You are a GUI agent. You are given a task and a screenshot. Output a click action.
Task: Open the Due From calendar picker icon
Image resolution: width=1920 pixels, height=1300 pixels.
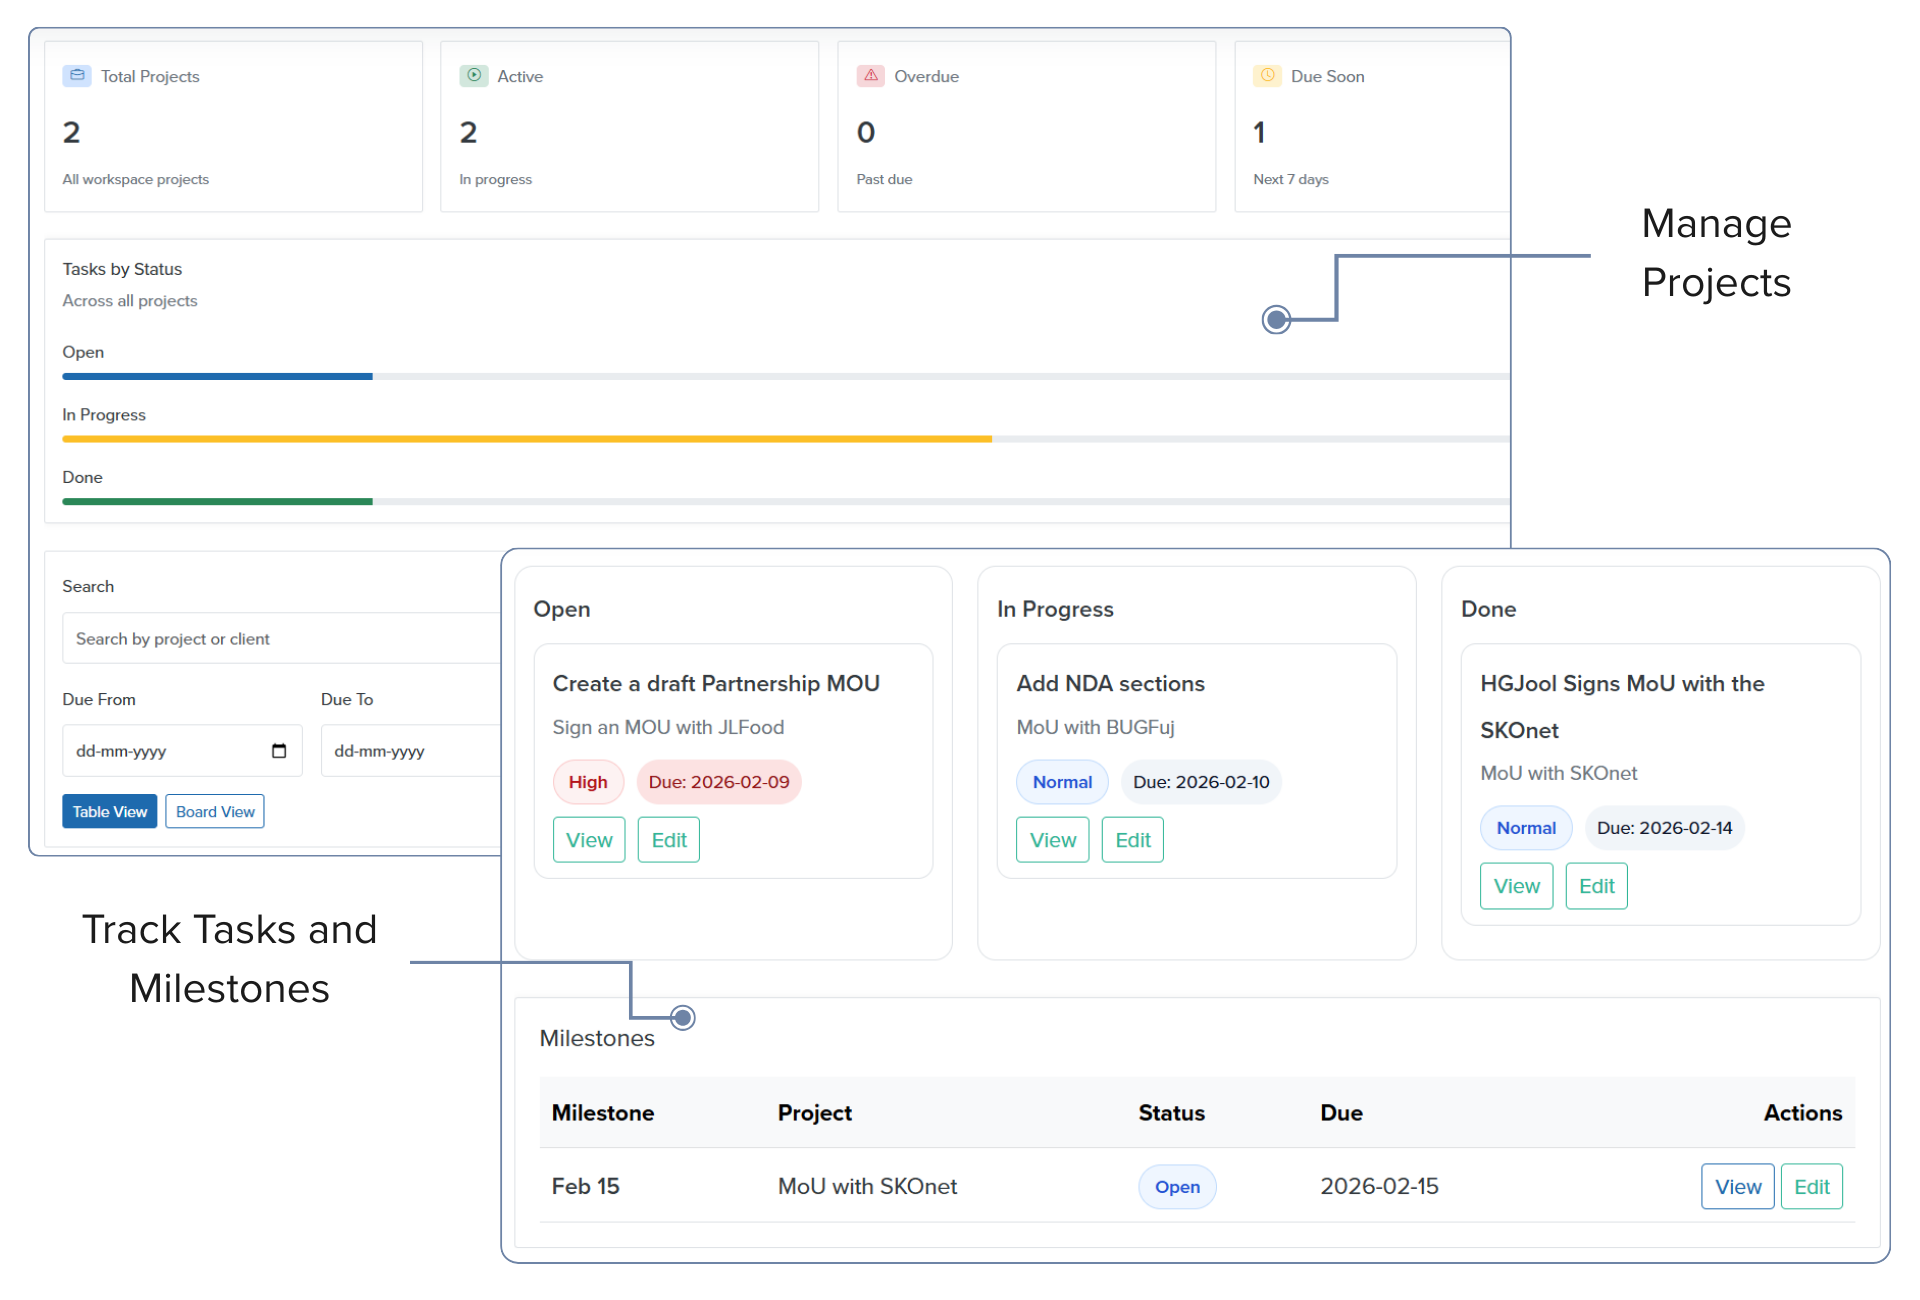[278, 750]
